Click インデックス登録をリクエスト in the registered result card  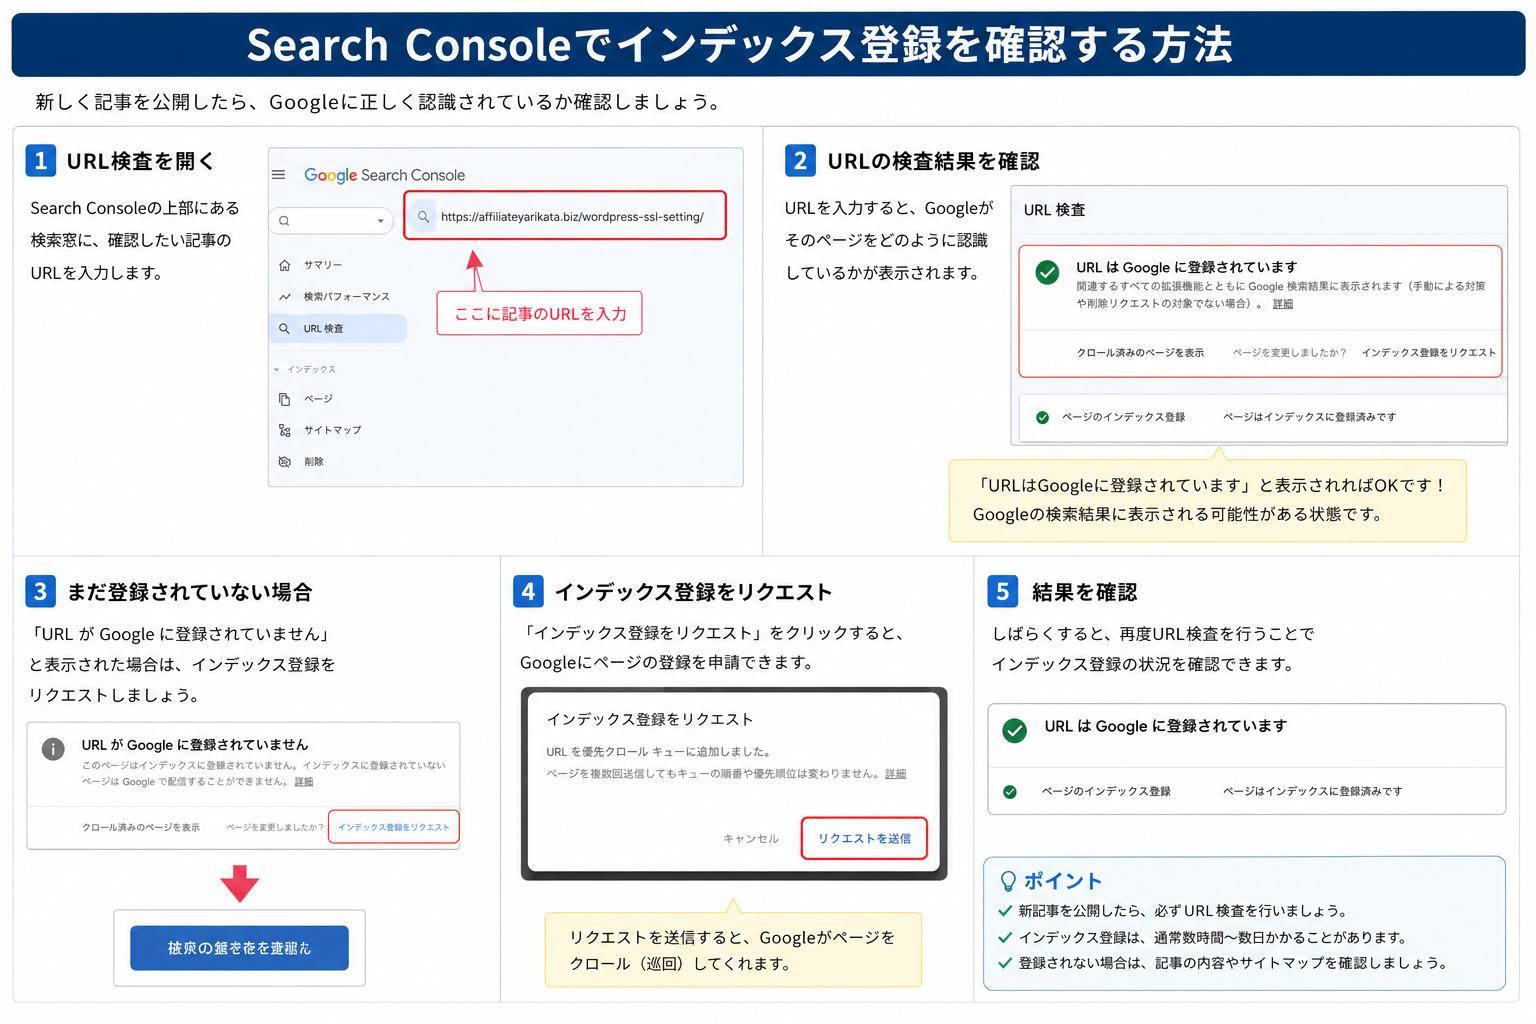pyautogui.click(x=1429, y=353)
